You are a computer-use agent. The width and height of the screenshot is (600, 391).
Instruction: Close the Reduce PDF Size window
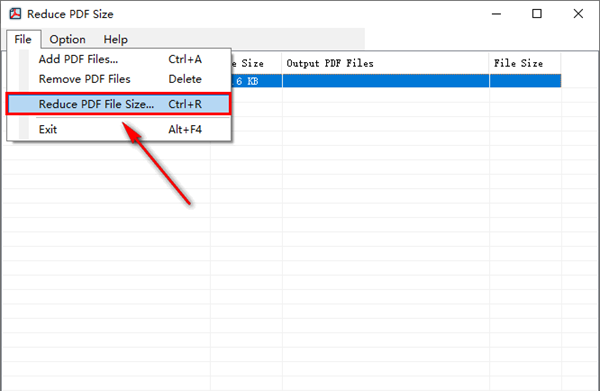(578, 14)
